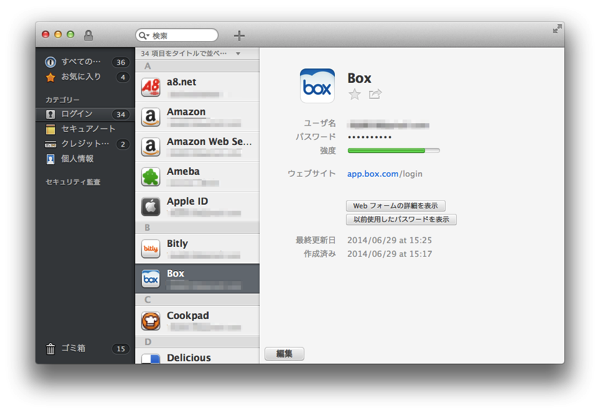Click the 1Password icon beside すべての…
The width and height of the screenshot is (600, 413).
[x=51, y=62]
